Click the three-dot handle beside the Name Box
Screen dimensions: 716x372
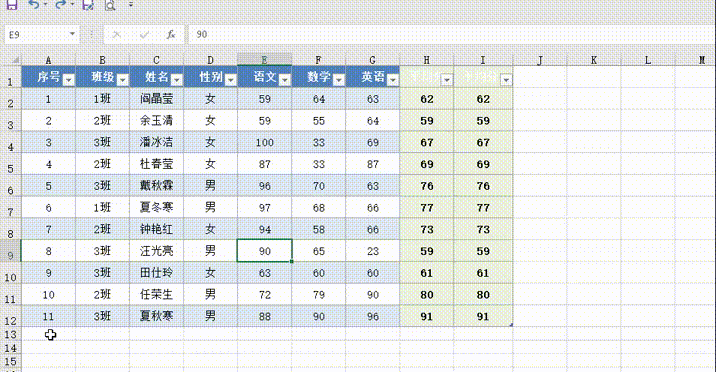tap(92, 34)
